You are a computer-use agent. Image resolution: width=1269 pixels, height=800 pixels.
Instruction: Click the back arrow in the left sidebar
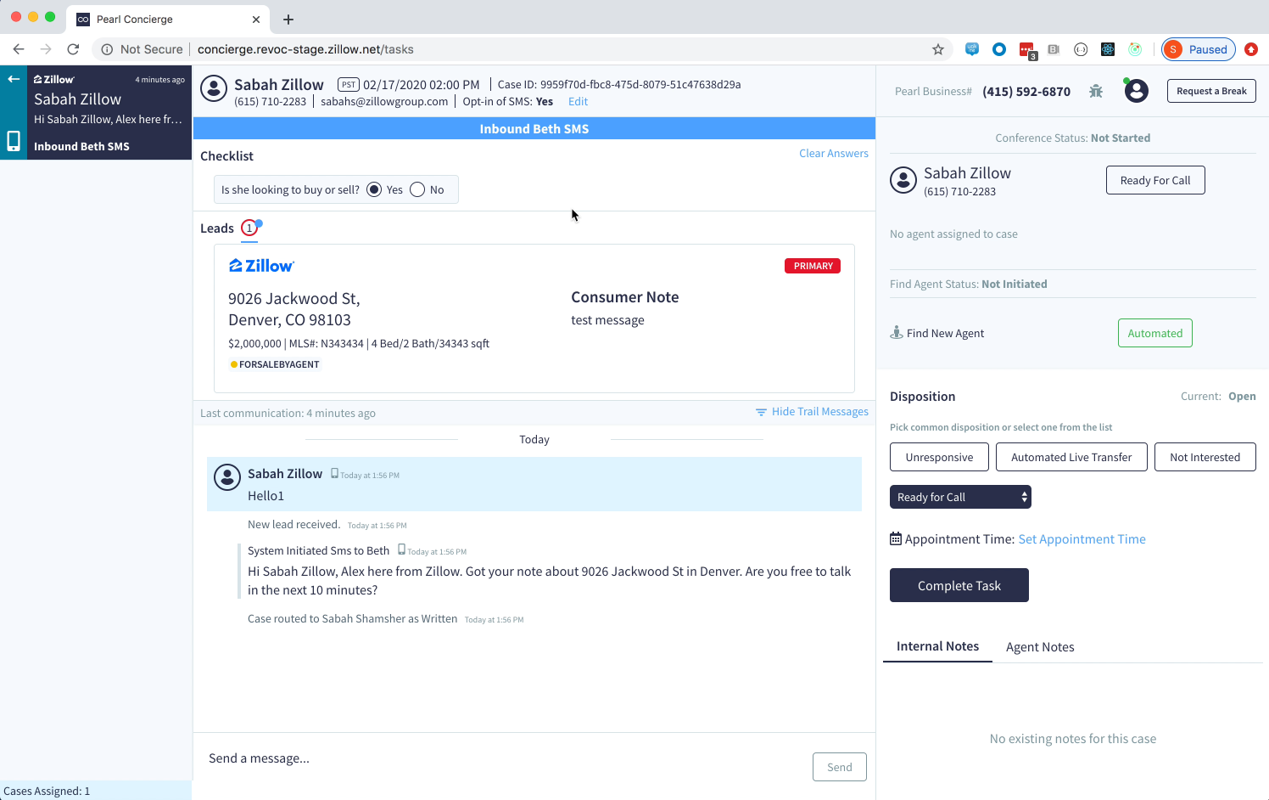coord(14,79)
